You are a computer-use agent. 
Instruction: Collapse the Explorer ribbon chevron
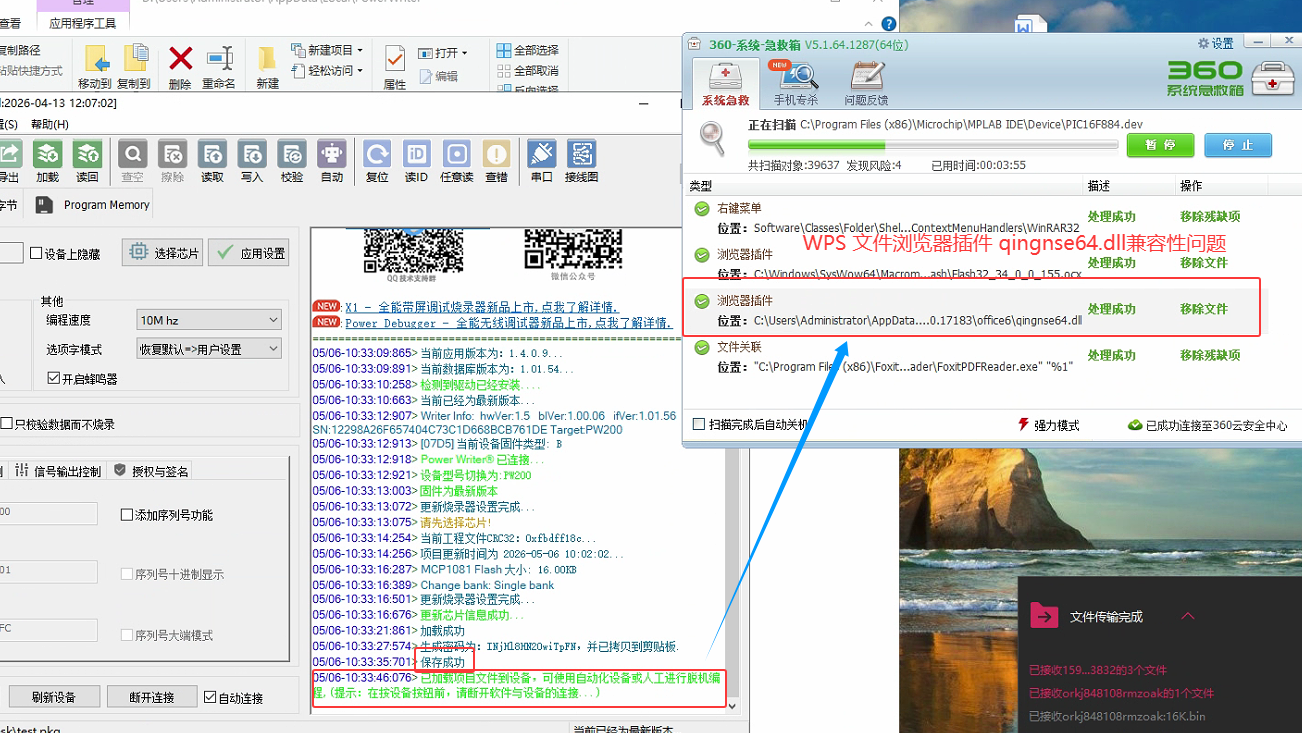tap(868, 24)
